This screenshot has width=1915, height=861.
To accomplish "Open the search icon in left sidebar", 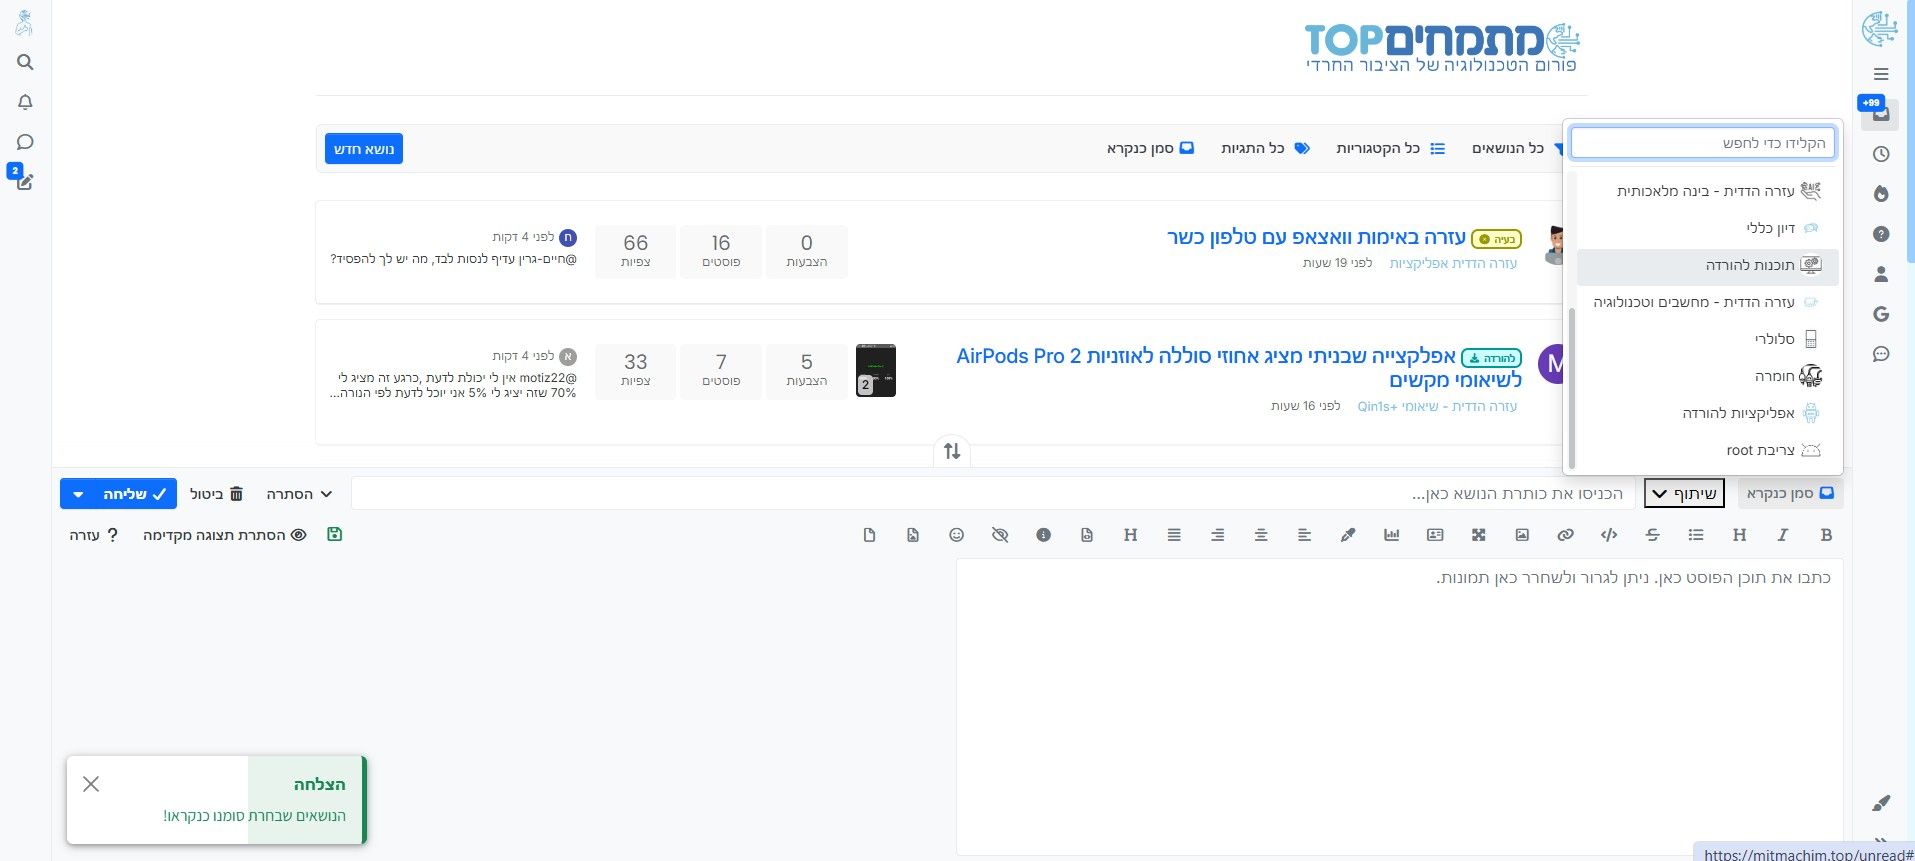I will tap(25, 62).
